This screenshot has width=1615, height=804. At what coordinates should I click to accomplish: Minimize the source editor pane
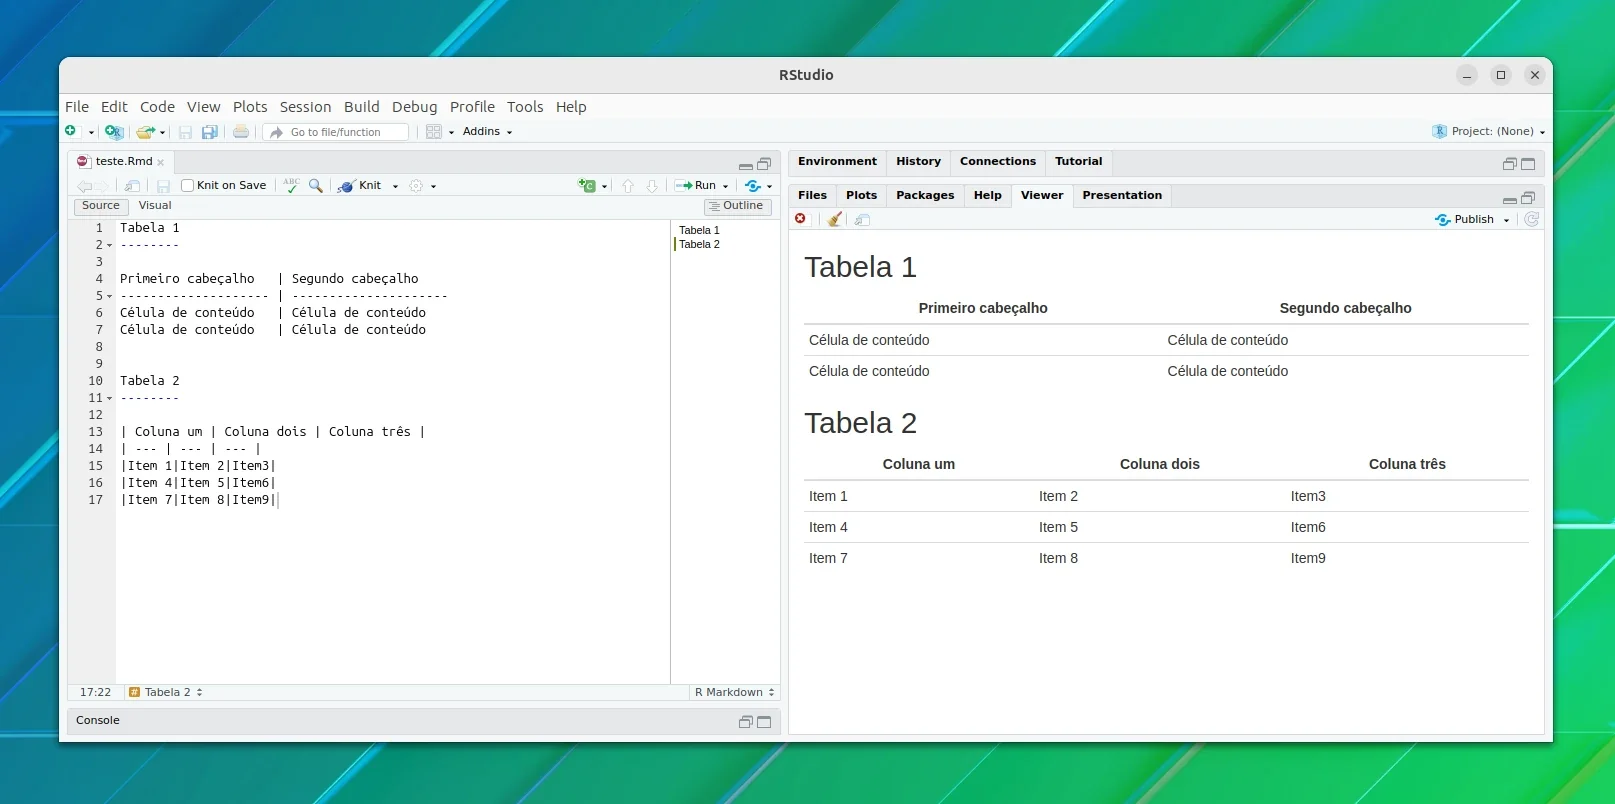746,165
